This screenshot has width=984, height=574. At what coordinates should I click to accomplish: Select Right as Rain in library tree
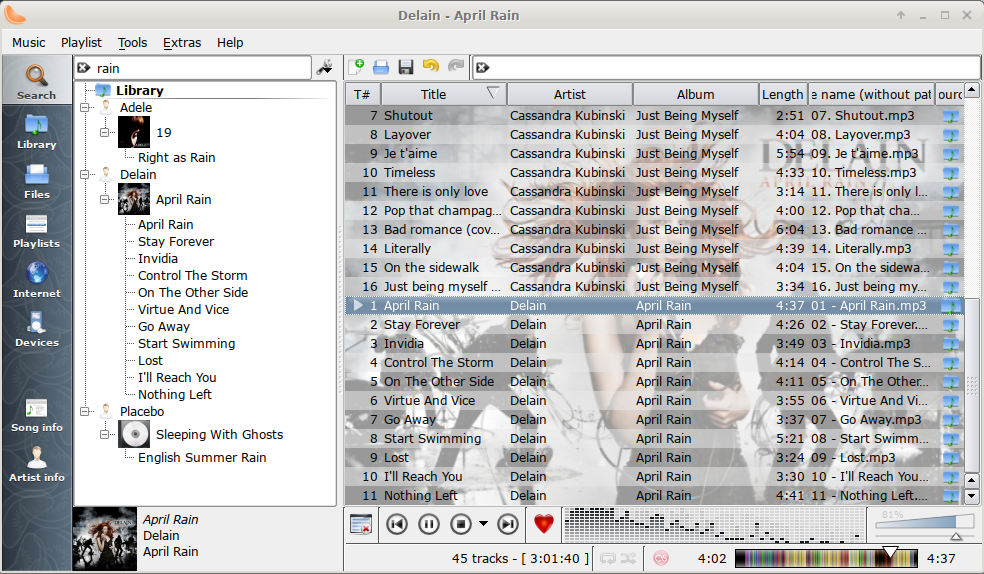click(176, 157)
